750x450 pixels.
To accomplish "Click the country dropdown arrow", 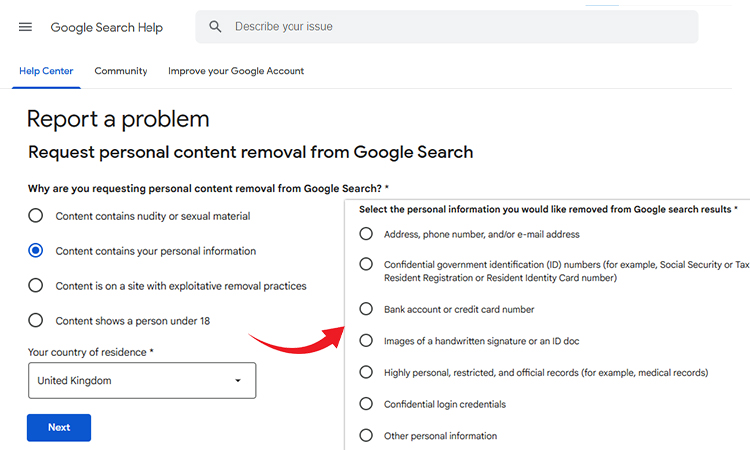I will click(238, 381).
